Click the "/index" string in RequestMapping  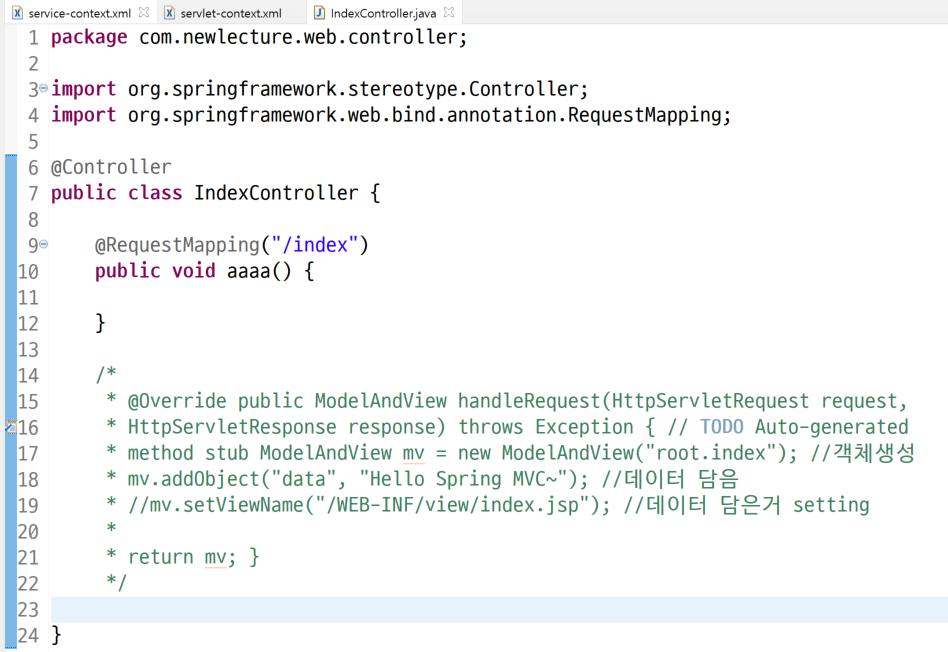pyautogui.click(x=314, y=245)
